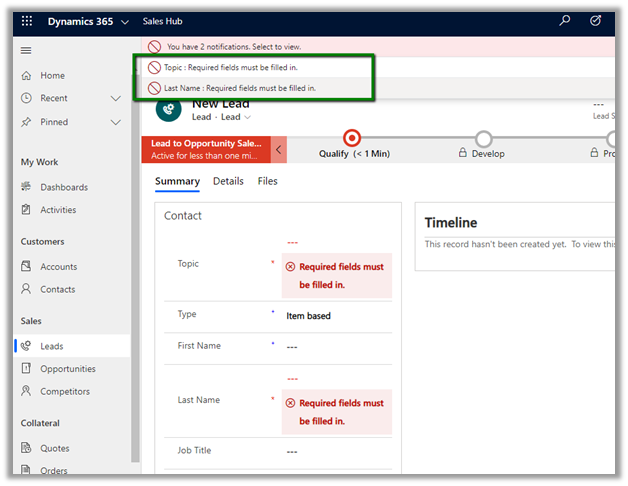Click the Qualify stage circle

click(351, 139)
